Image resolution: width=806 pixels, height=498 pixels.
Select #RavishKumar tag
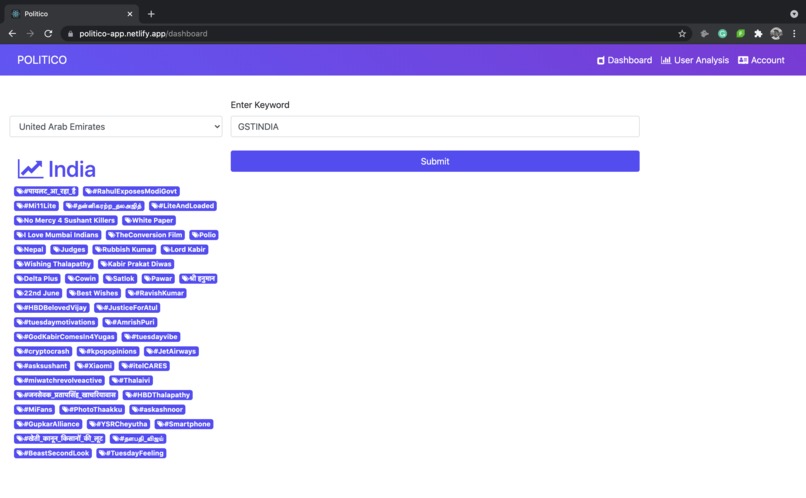[x=156, y=293]
